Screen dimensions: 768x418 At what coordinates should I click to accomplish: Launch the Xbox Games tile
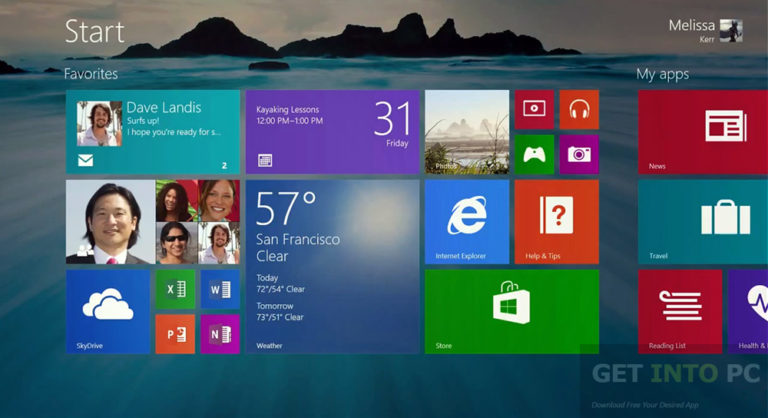(534, 154)
